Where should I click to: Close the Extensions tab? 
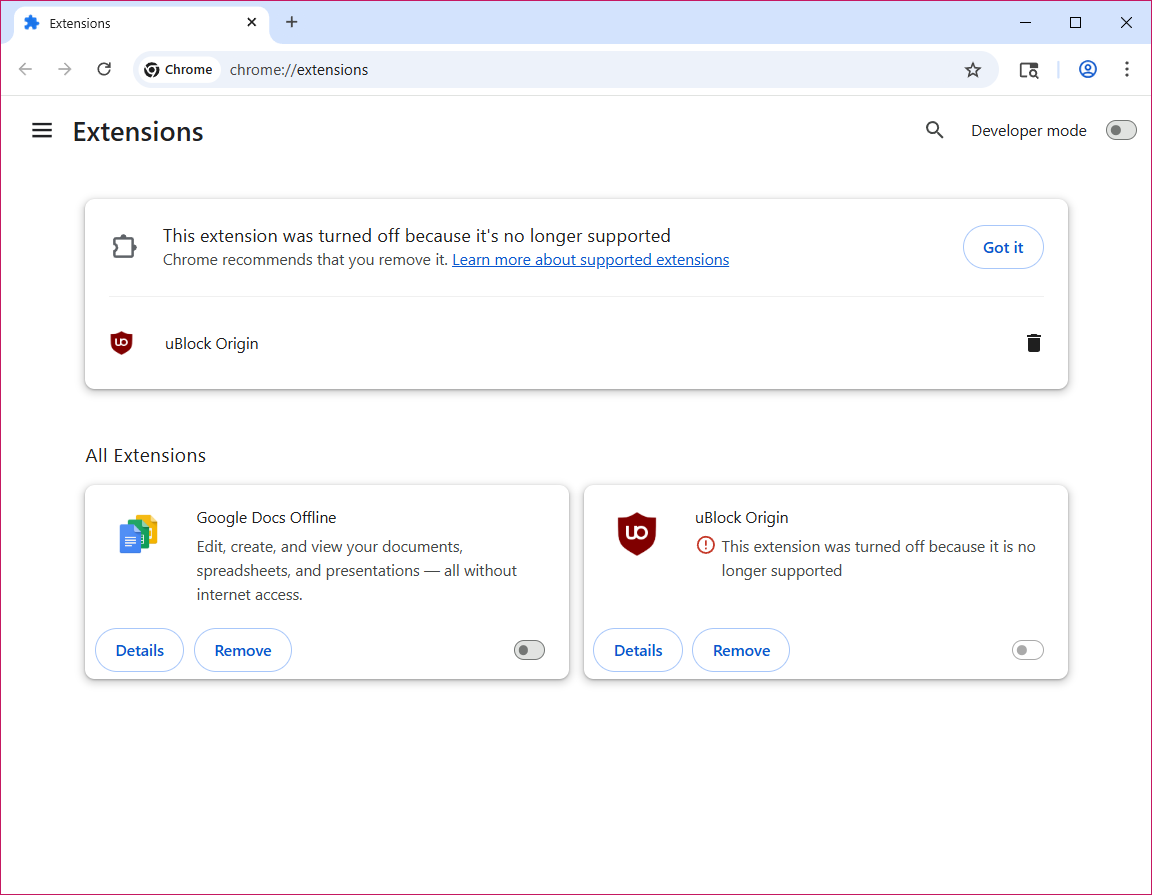[251, 23]
